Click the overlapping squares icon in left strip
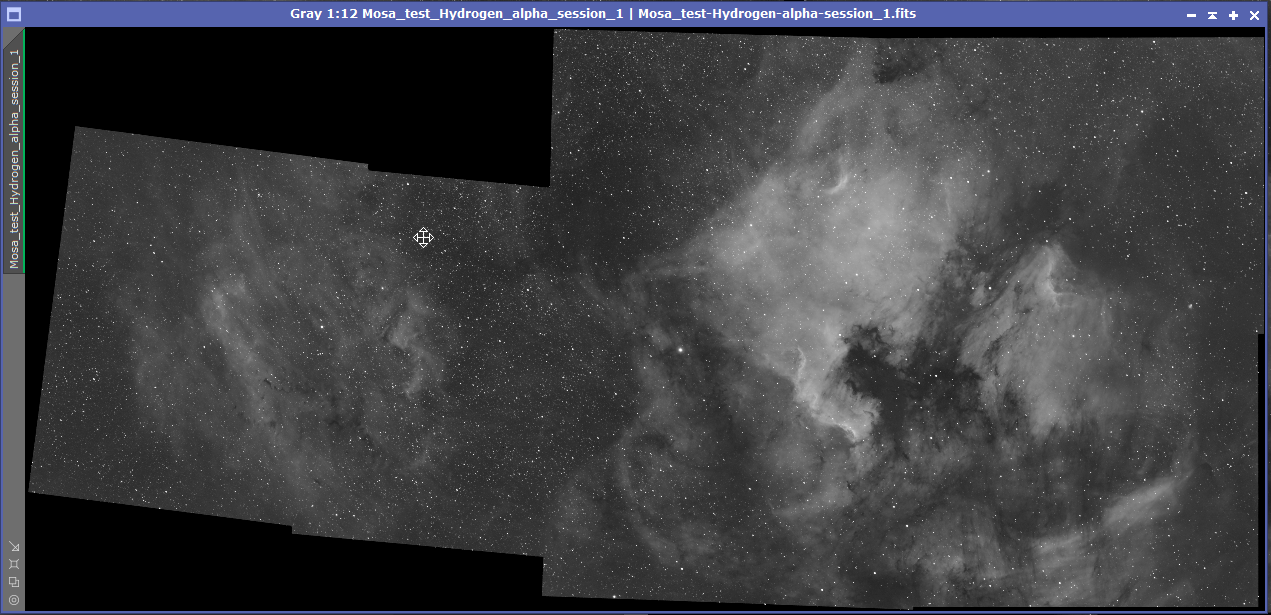 click(14, 582)
